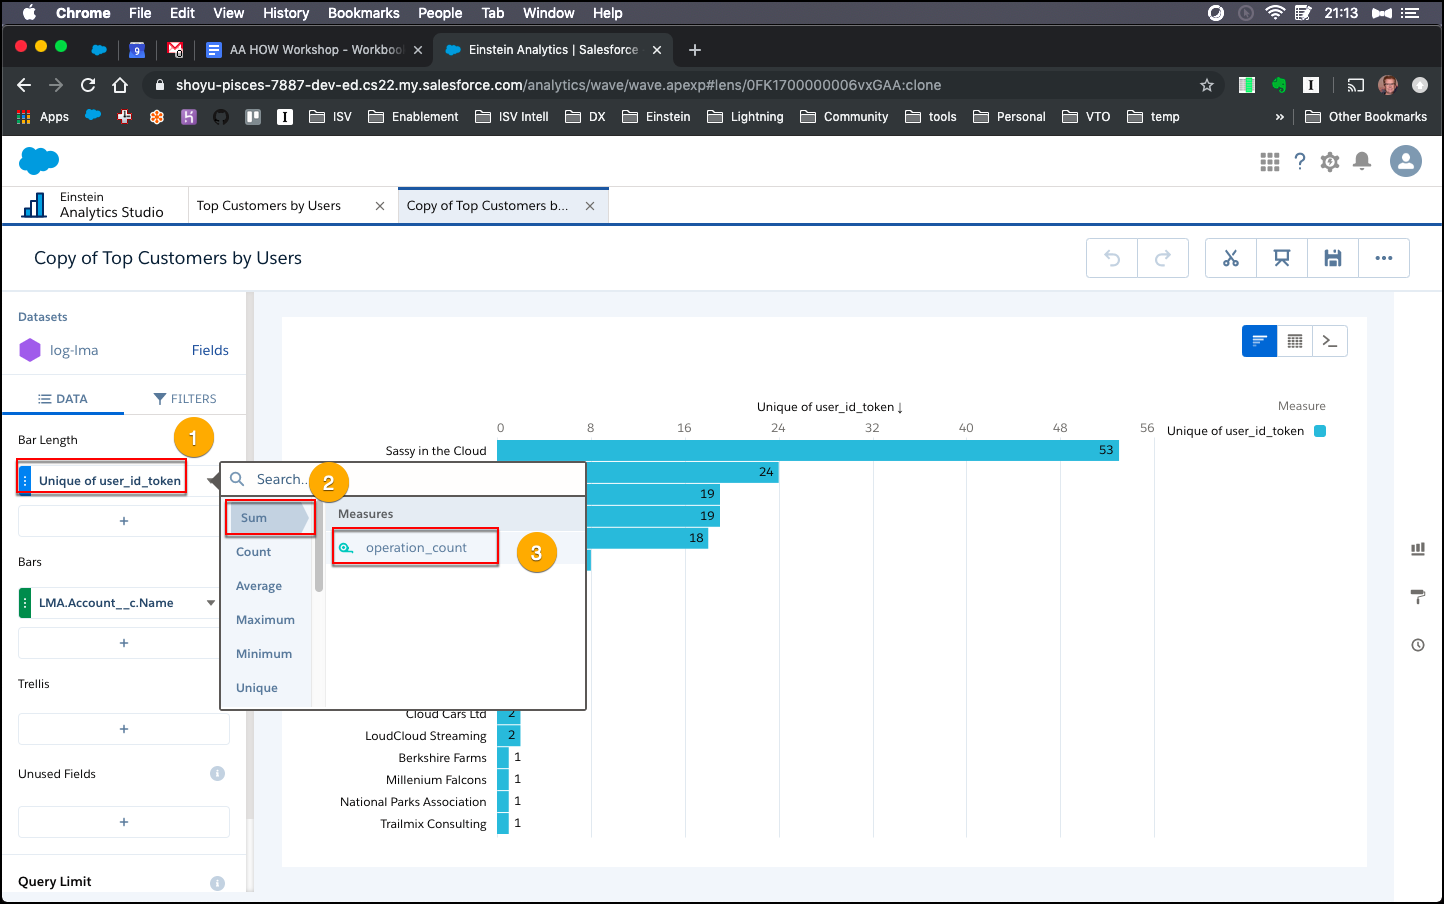Viewport: 1444px width, 904px height.
Task: Click the Unique of user_id_token measure
Action: (x=110, y=481)
